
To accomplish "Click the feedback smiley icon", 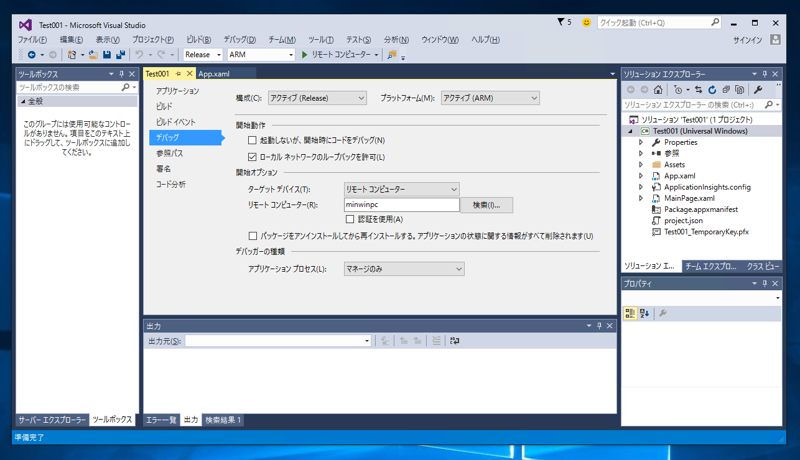I will click(586, 22).
